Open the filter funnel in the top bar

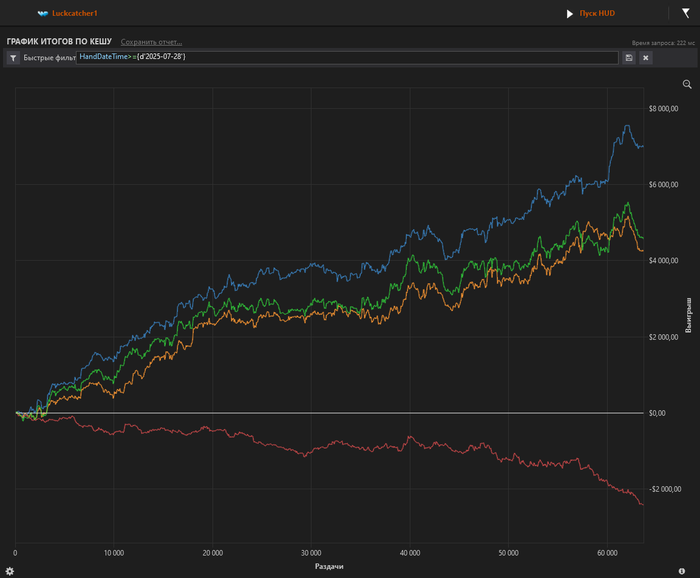coord(686,13)
